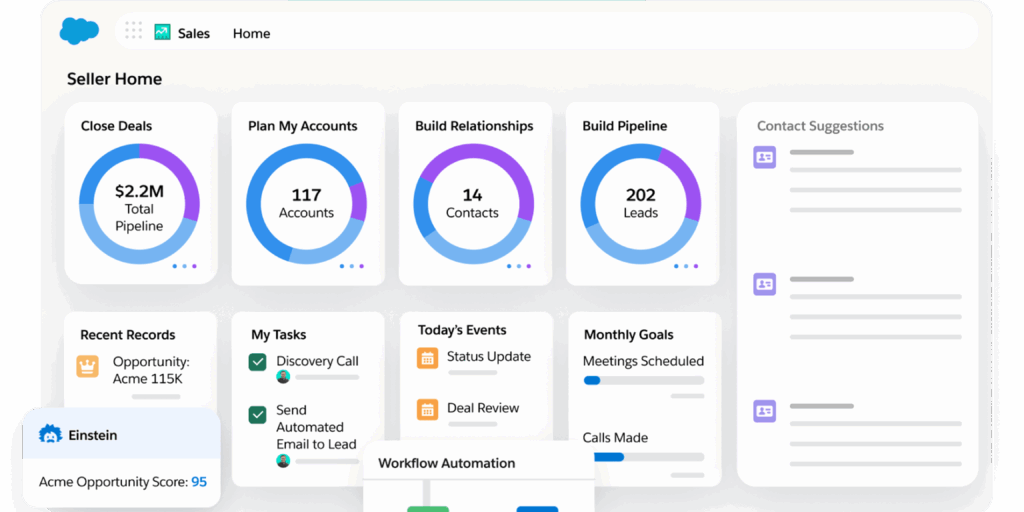The height and width of the screenshot is (512, 1024).
Task: Click the Build Relationships card title
Action: pos(474,126)
